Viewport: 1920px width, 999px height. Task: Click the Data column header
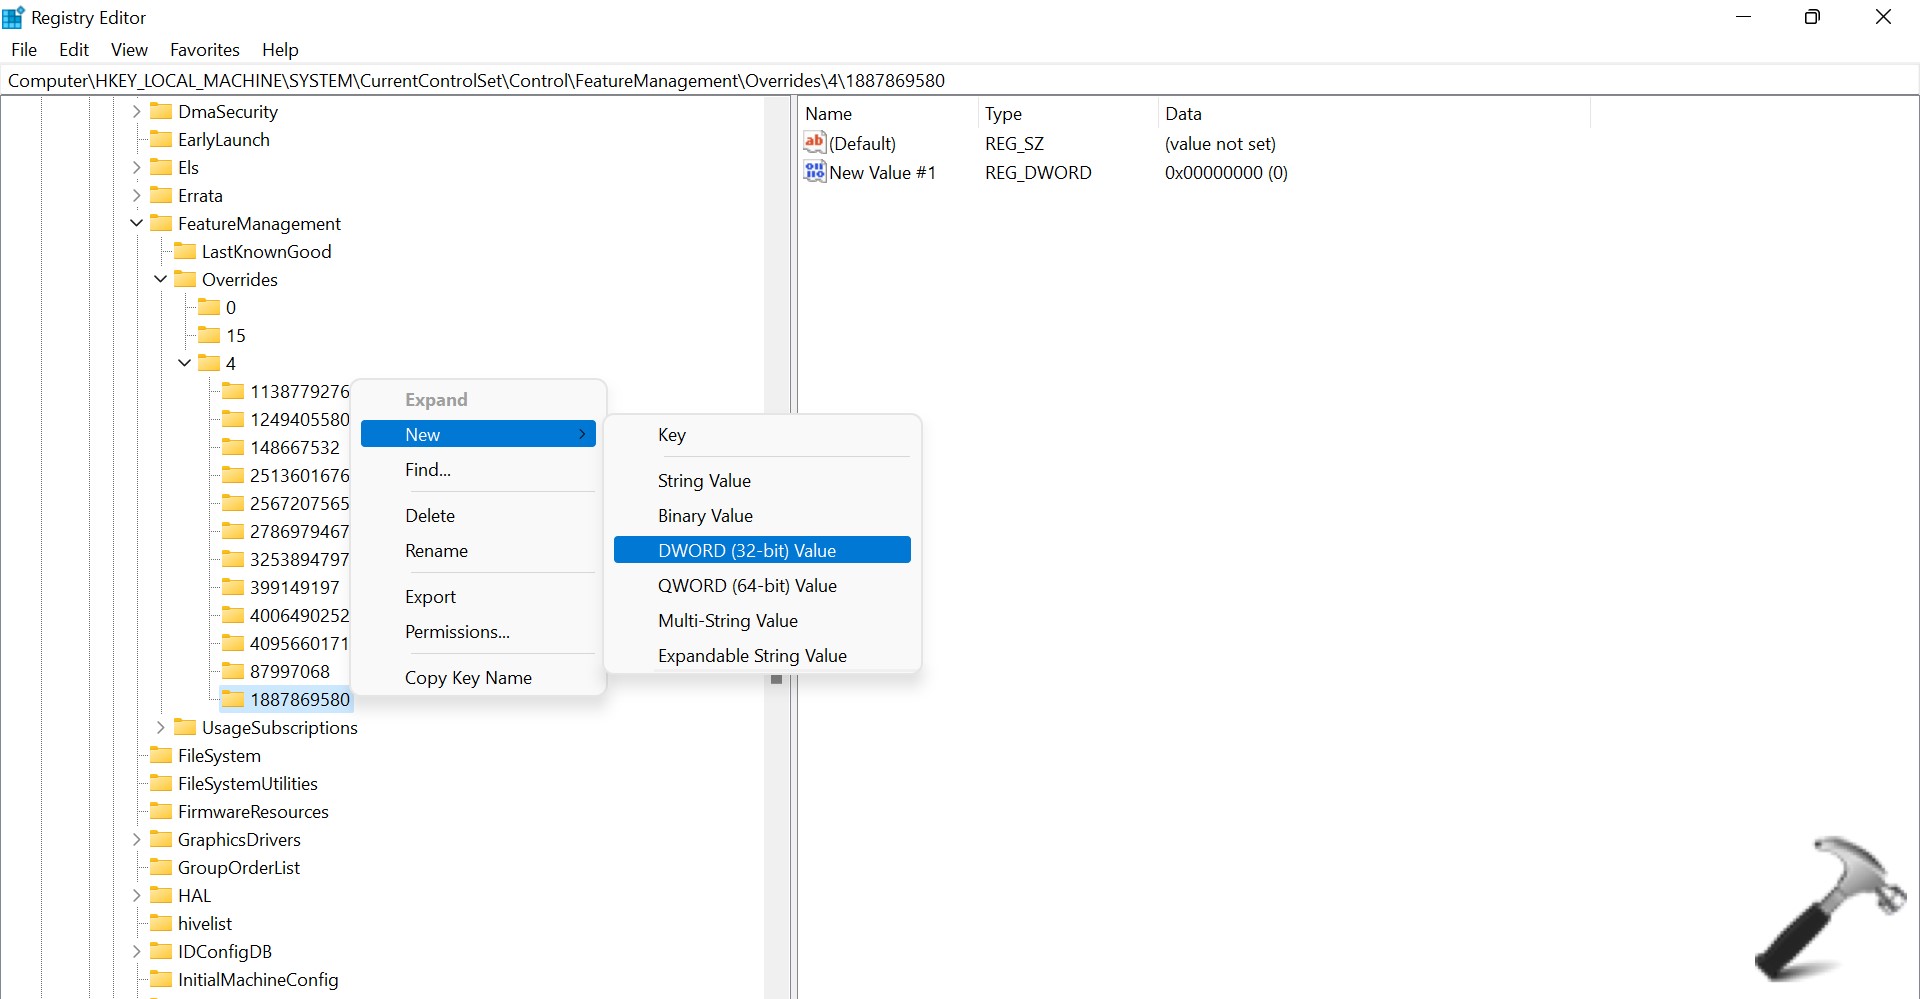pos(1183,114)
